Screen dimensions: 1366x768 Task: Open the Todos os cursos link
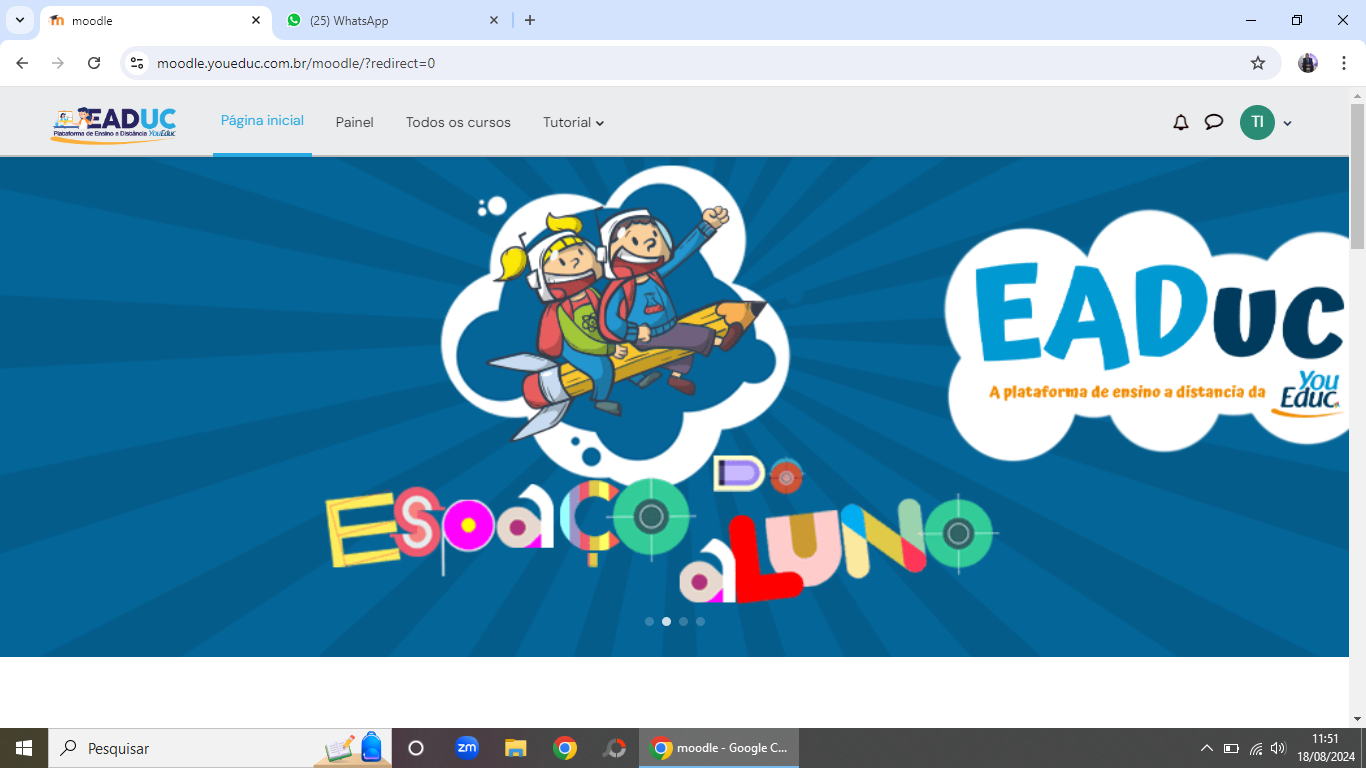[458, 122]
